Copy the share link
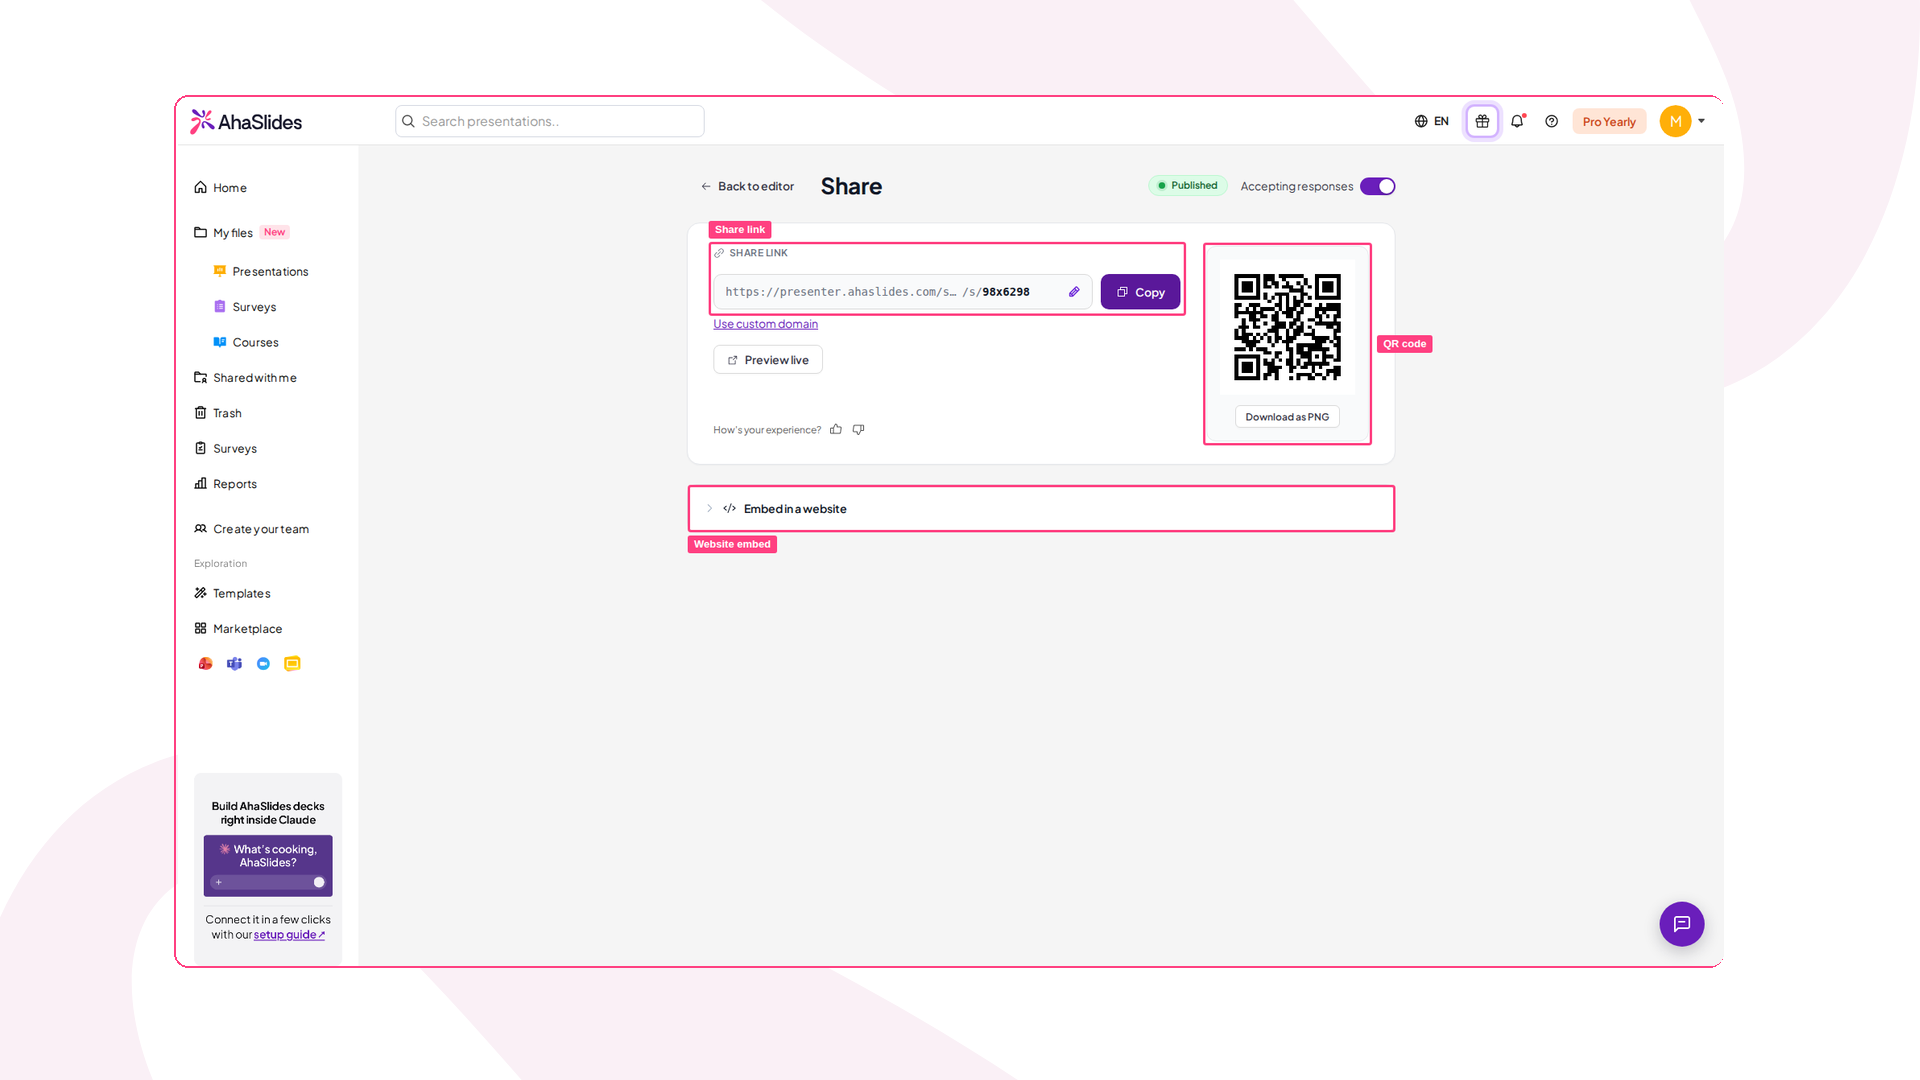Screen dimensions: 1920x1080 [x=1140, y=292]
